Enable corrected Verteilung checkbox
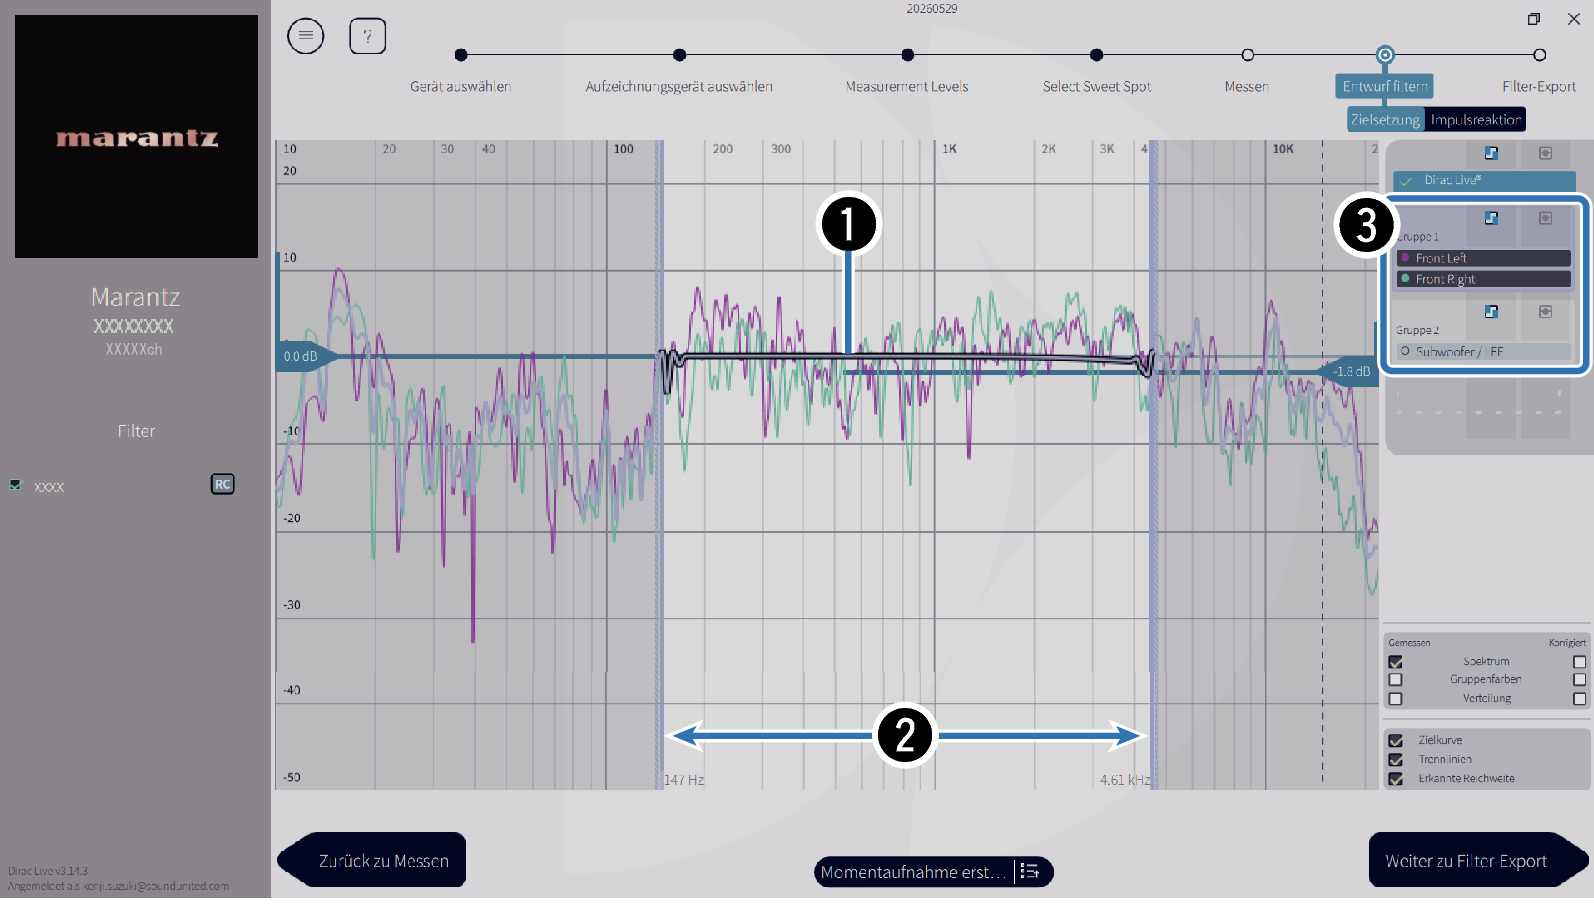Viewport: 1594px width, 909px height. 1579,699
